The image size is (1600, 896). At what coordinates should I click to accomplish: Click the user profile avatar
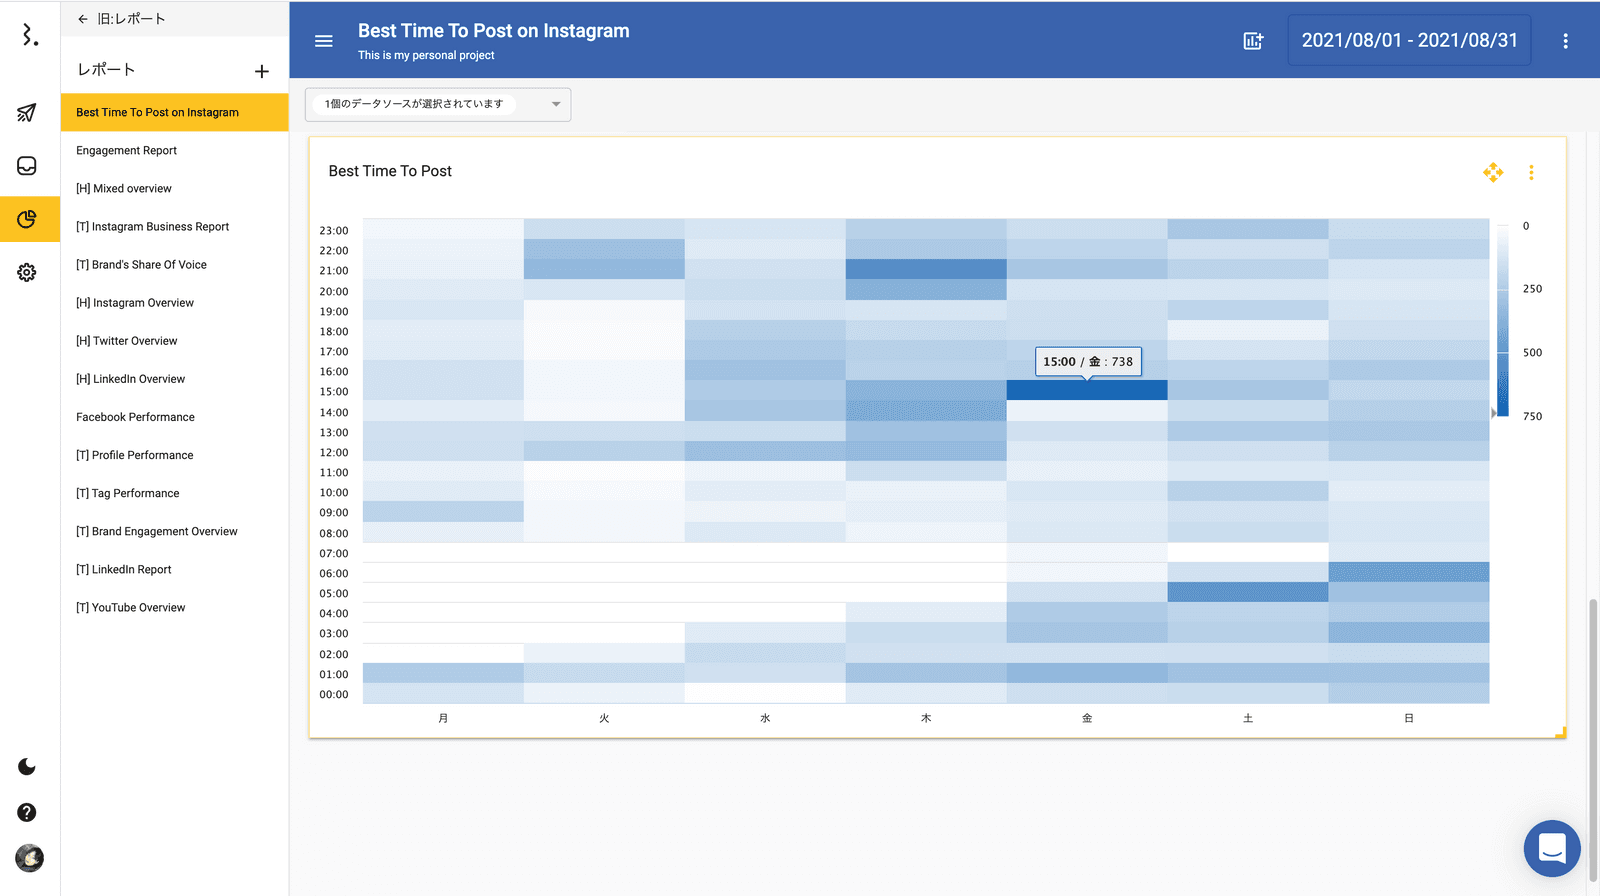click(x=29, y=858)
